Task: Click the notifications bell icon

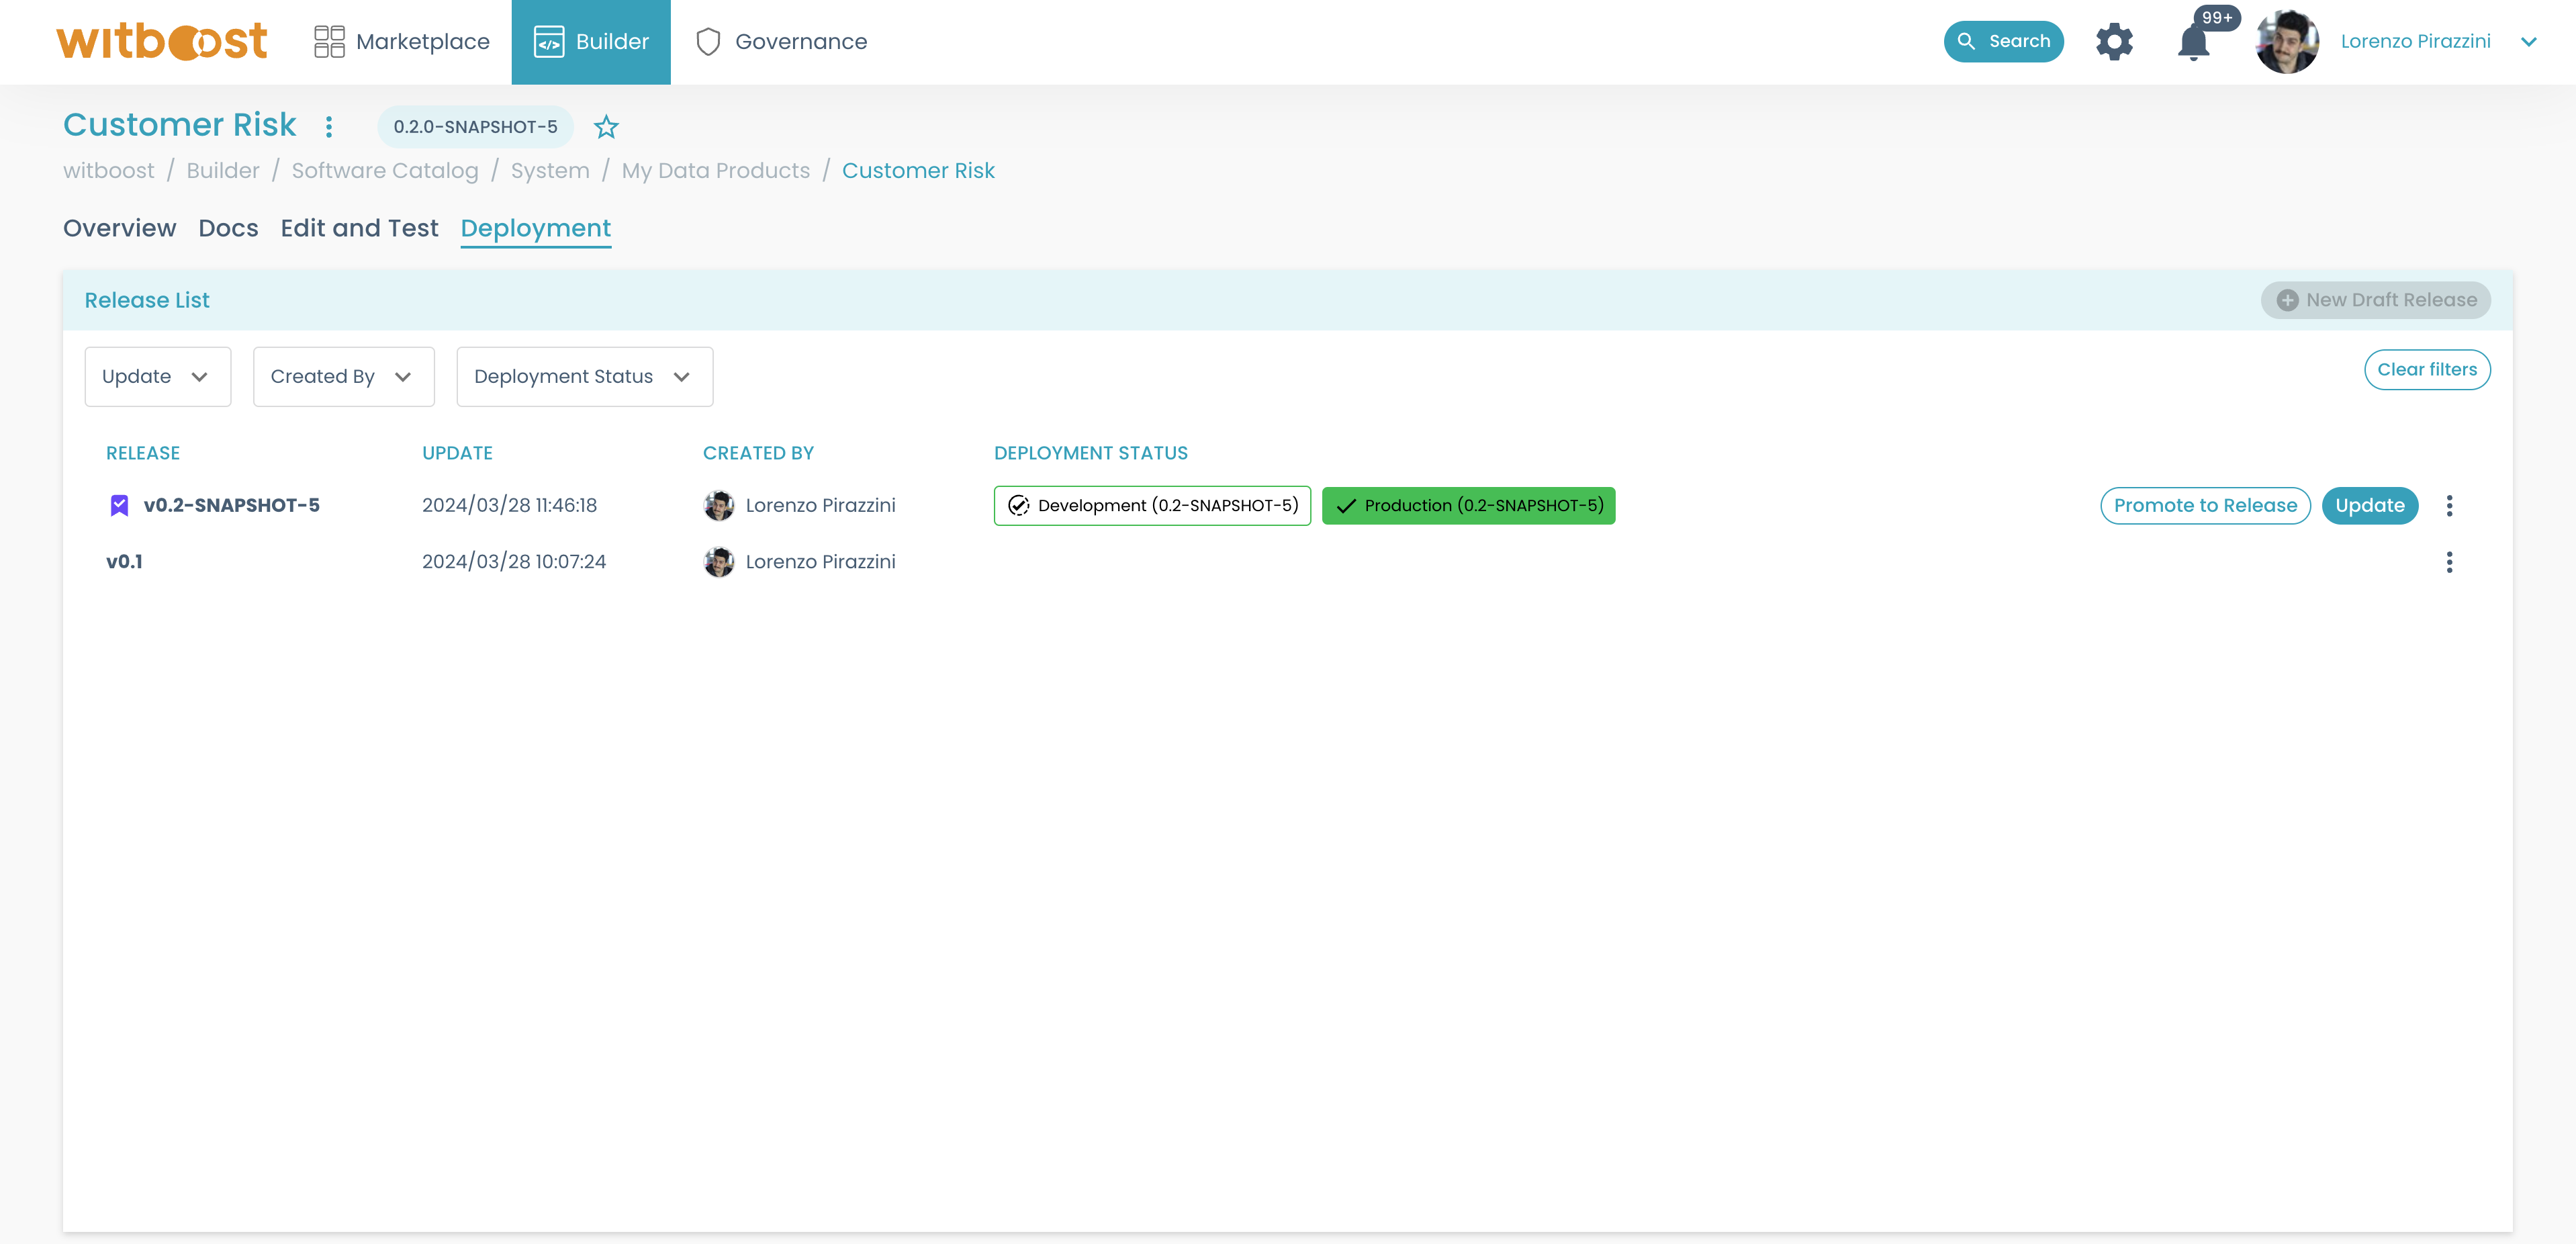Action: click(2197, 41)
